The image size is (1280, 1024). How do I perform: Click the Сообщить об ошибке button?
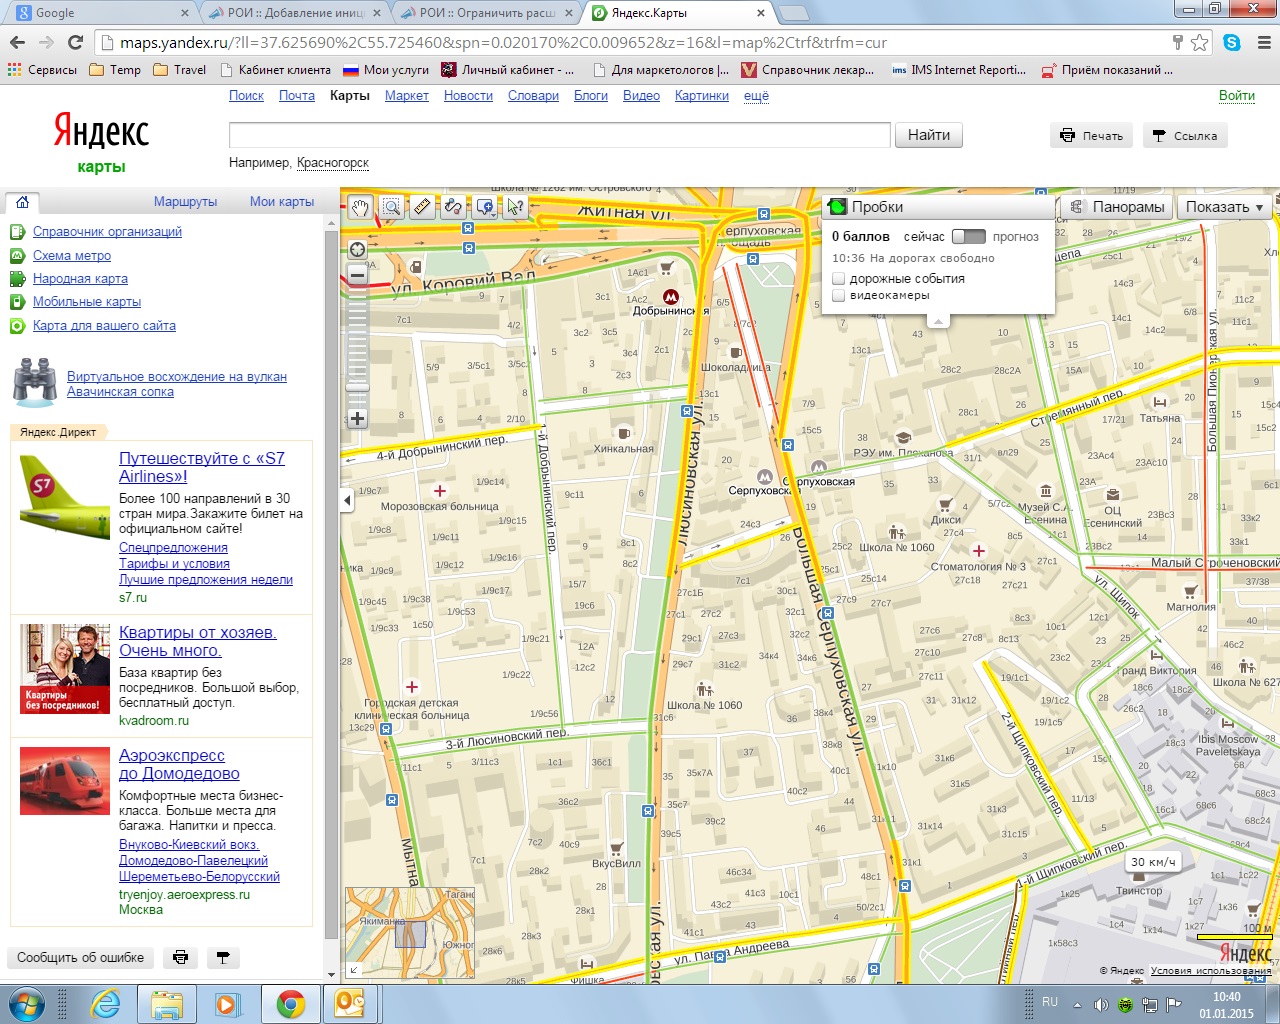81,958
